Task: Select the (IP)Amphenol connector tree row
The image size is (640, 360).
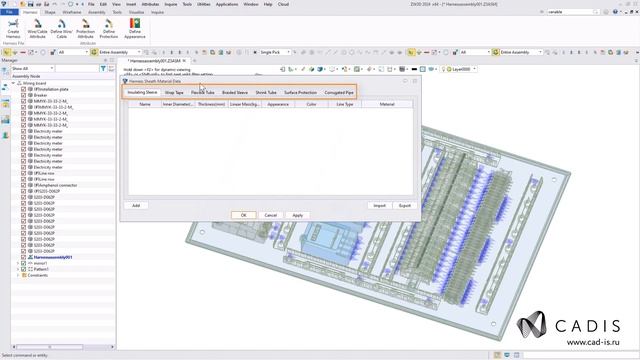Action: click(55, 185)
